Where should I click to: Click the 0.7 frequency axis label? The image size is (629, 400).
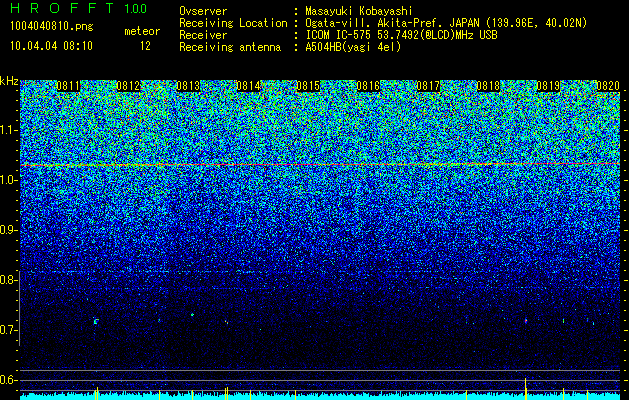click(6, 330)
